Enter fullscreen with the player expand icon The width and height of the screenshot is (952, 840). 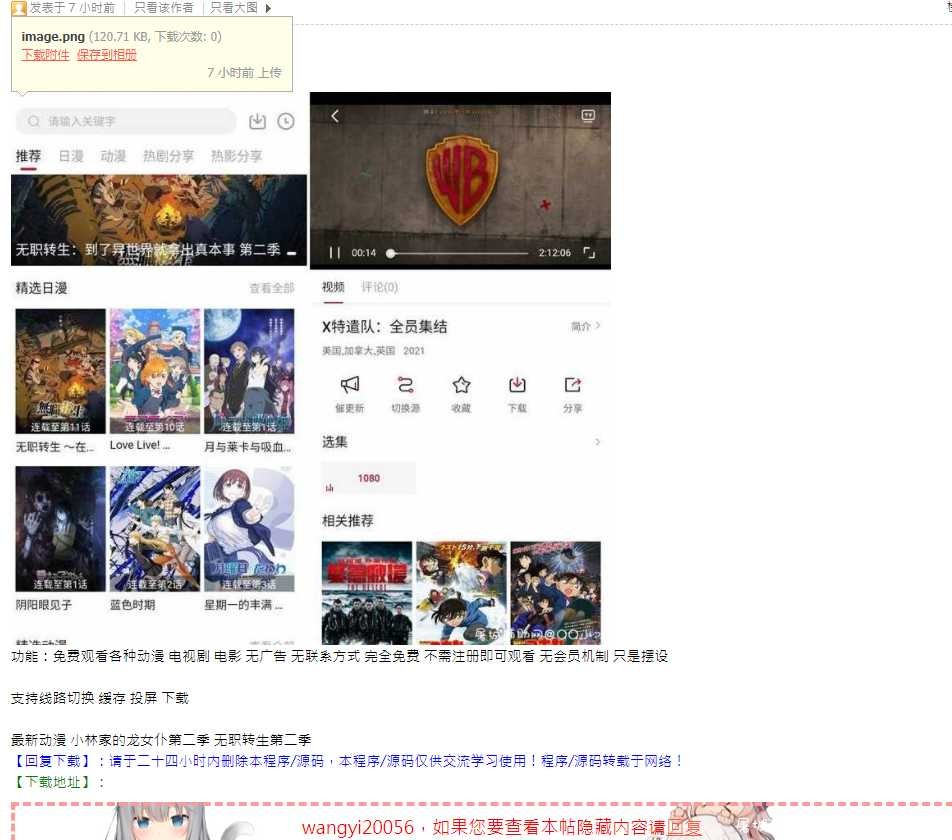589,252
